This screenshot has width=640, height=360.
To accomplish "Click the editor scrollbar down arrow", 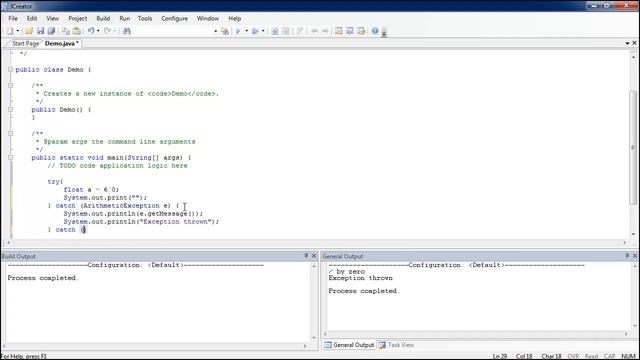I will (x=633, y=234).
